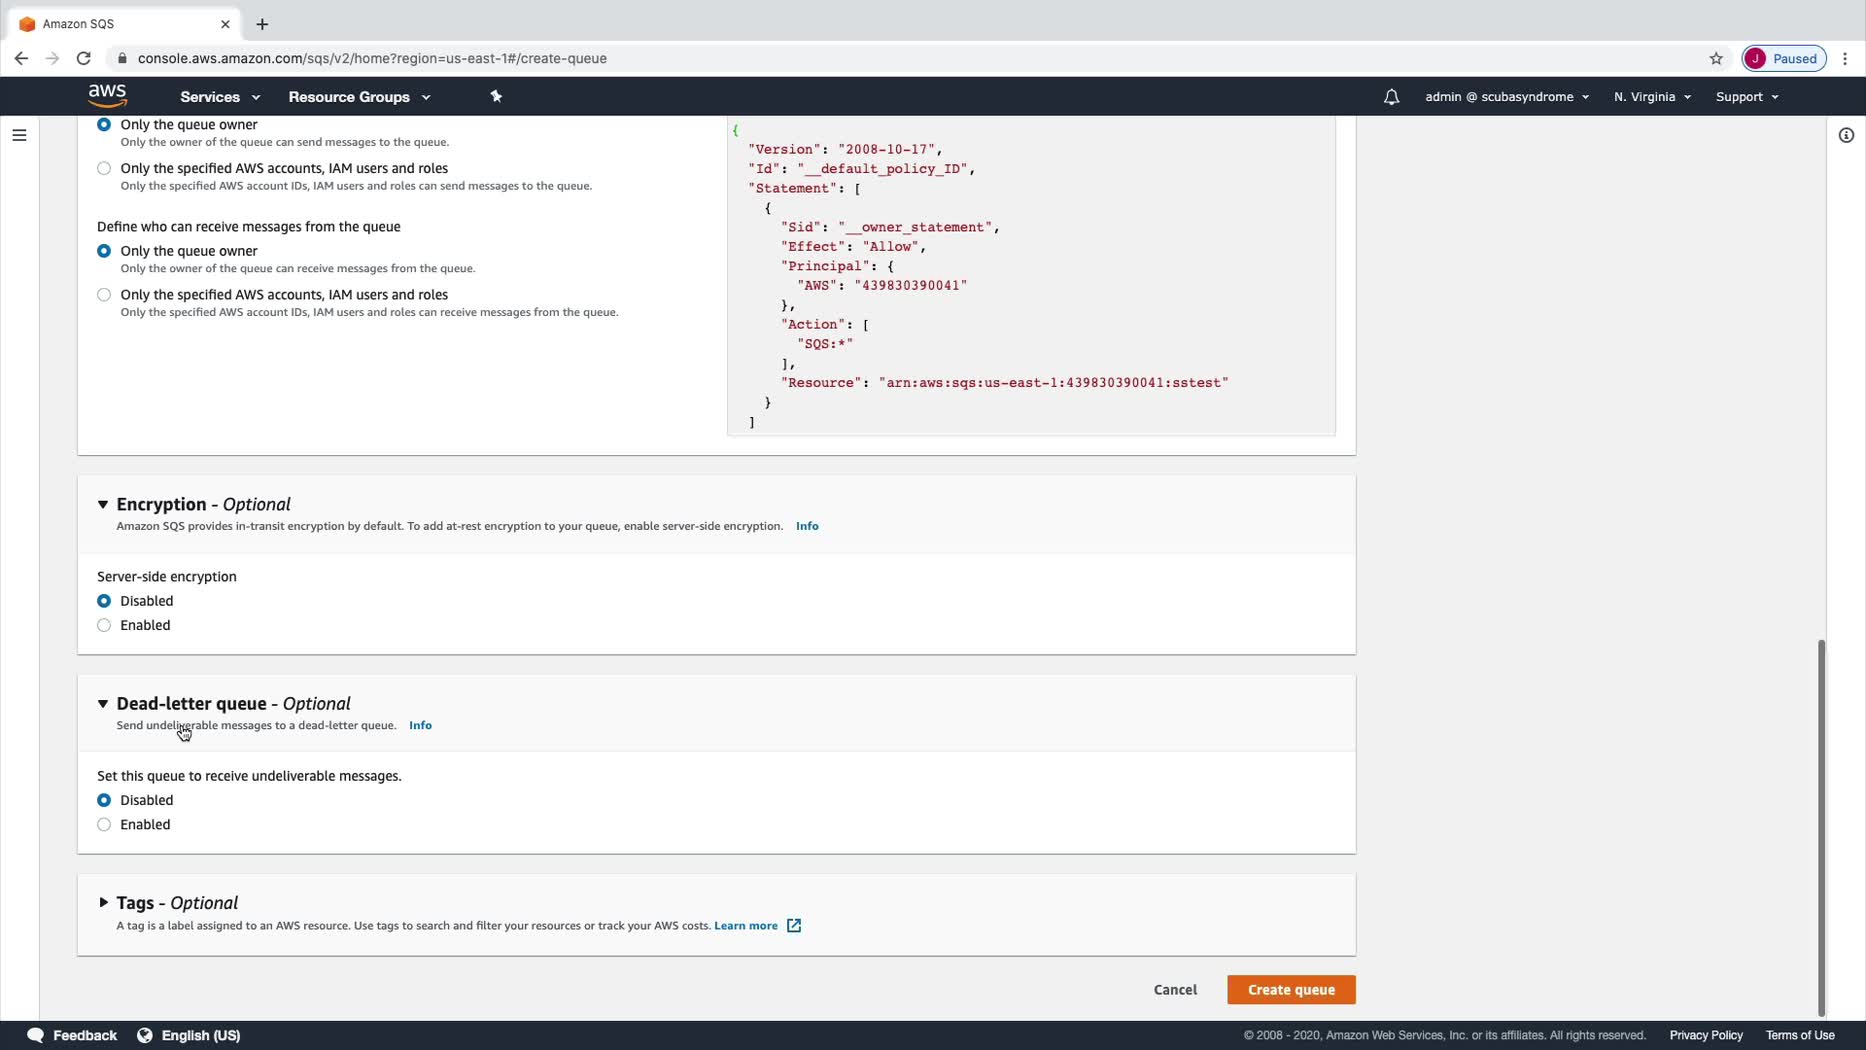Viewport: 1866px width, 1050px height.
Task: Close the Amazon SQS browser tab
Action: tap(225, 24)
